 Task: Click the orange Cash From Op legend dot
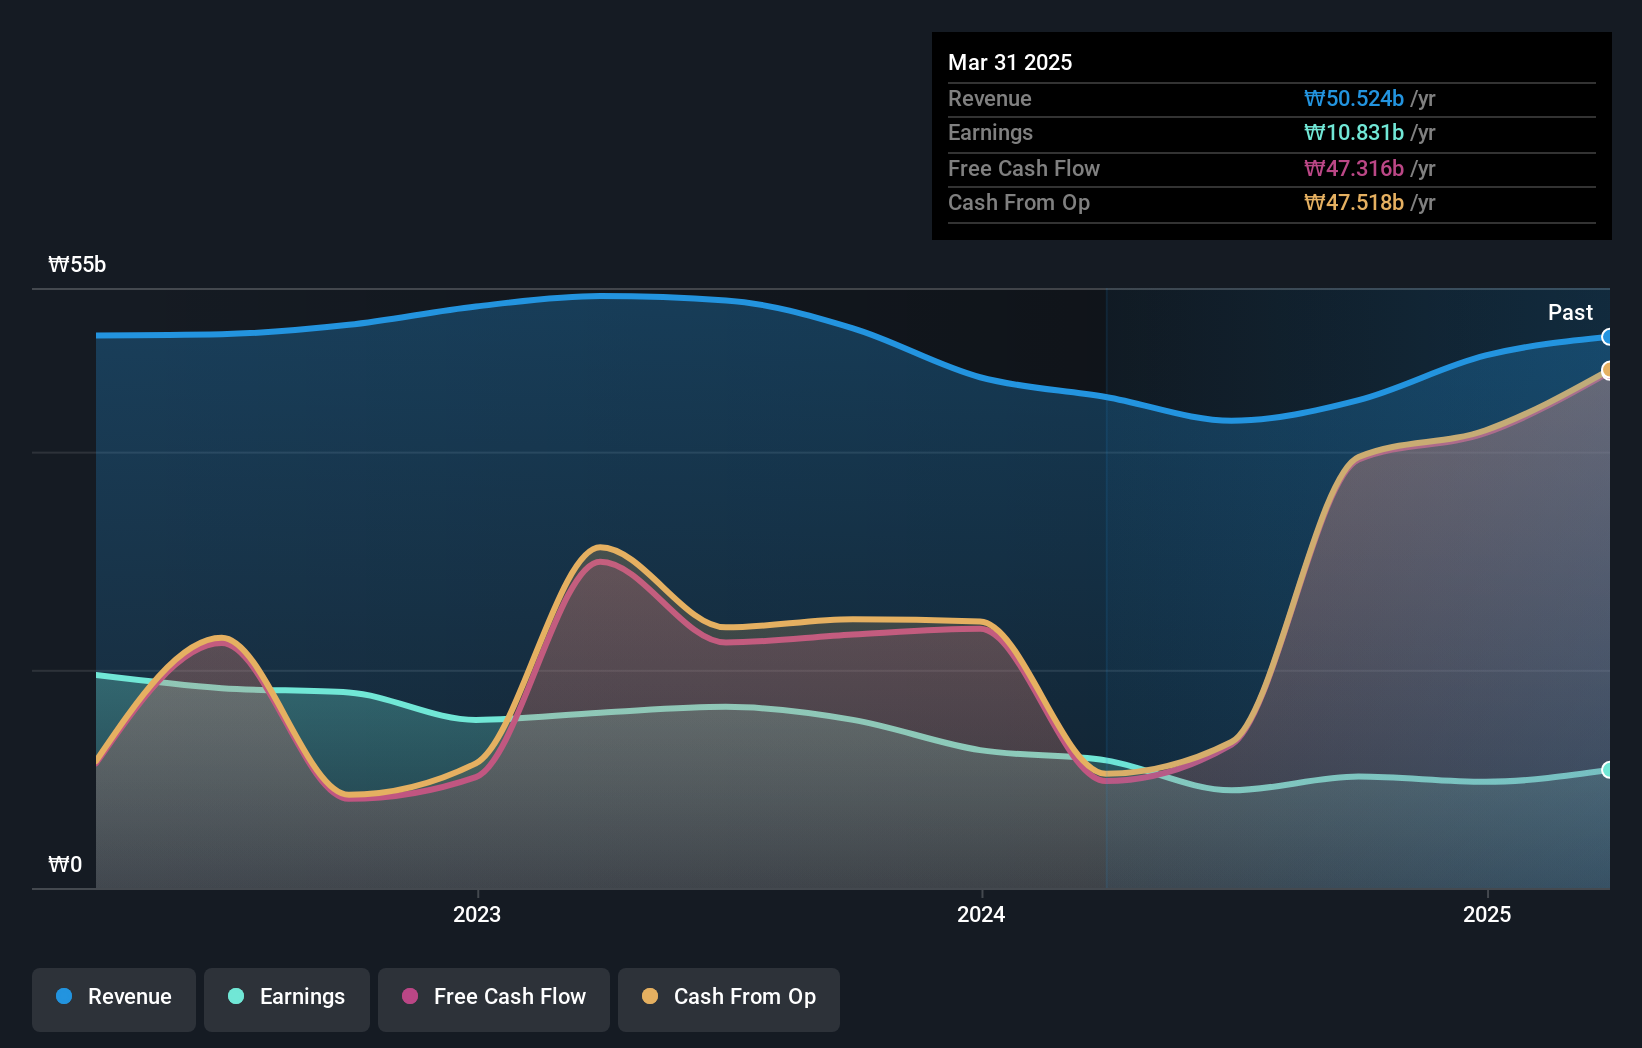click(x=650, y=996)
